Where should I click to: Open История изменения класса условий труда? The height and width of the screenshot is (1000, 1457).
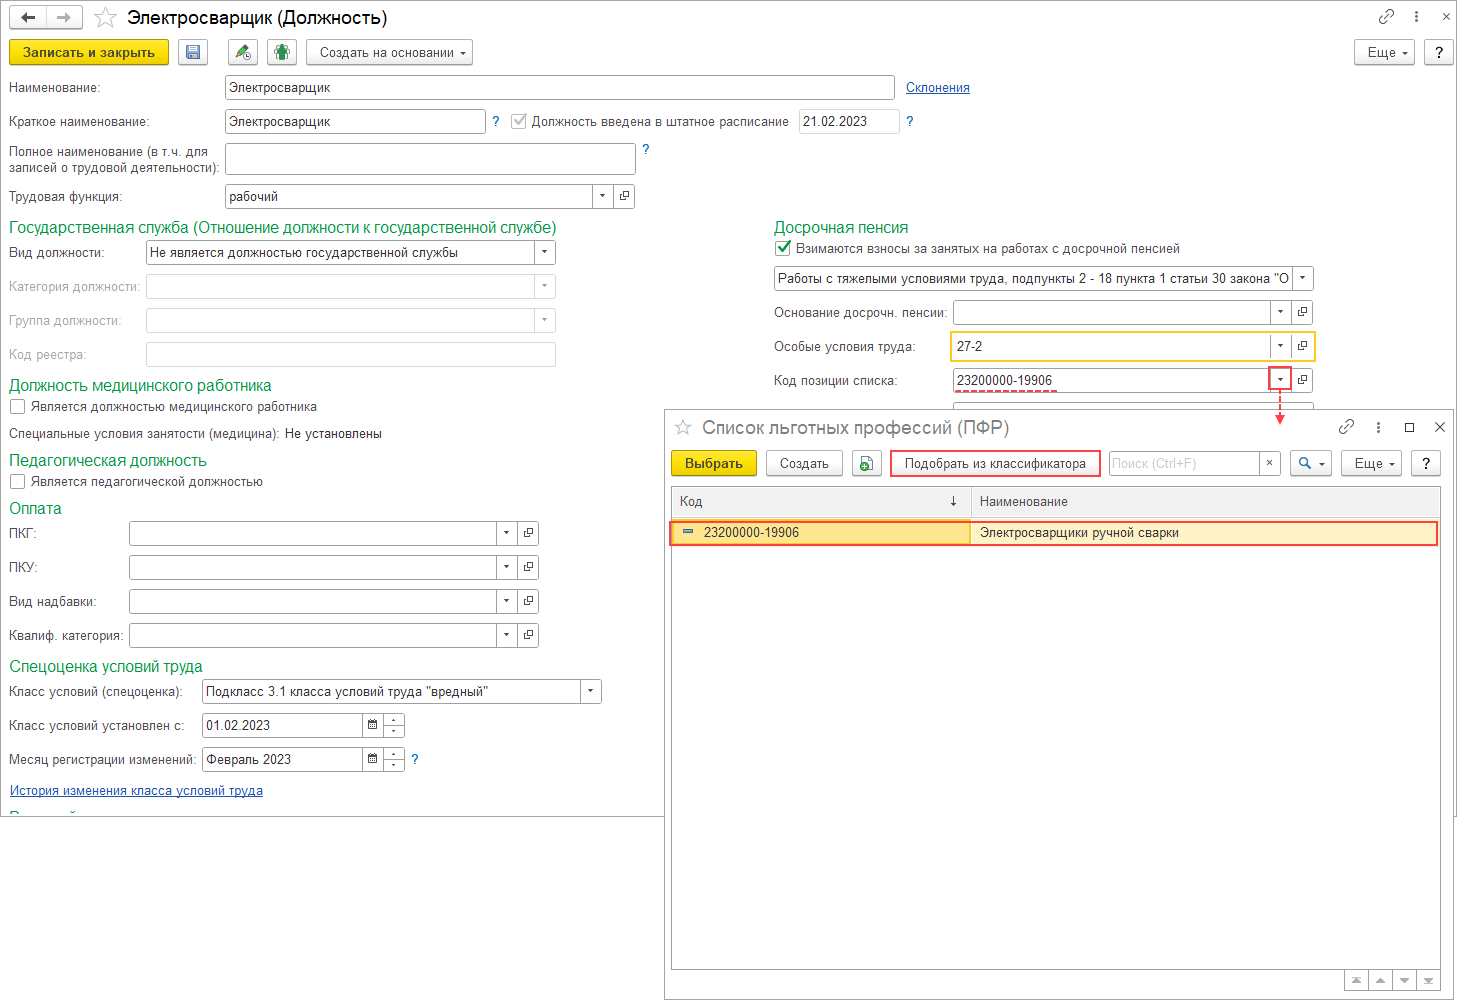pos(136,790)
